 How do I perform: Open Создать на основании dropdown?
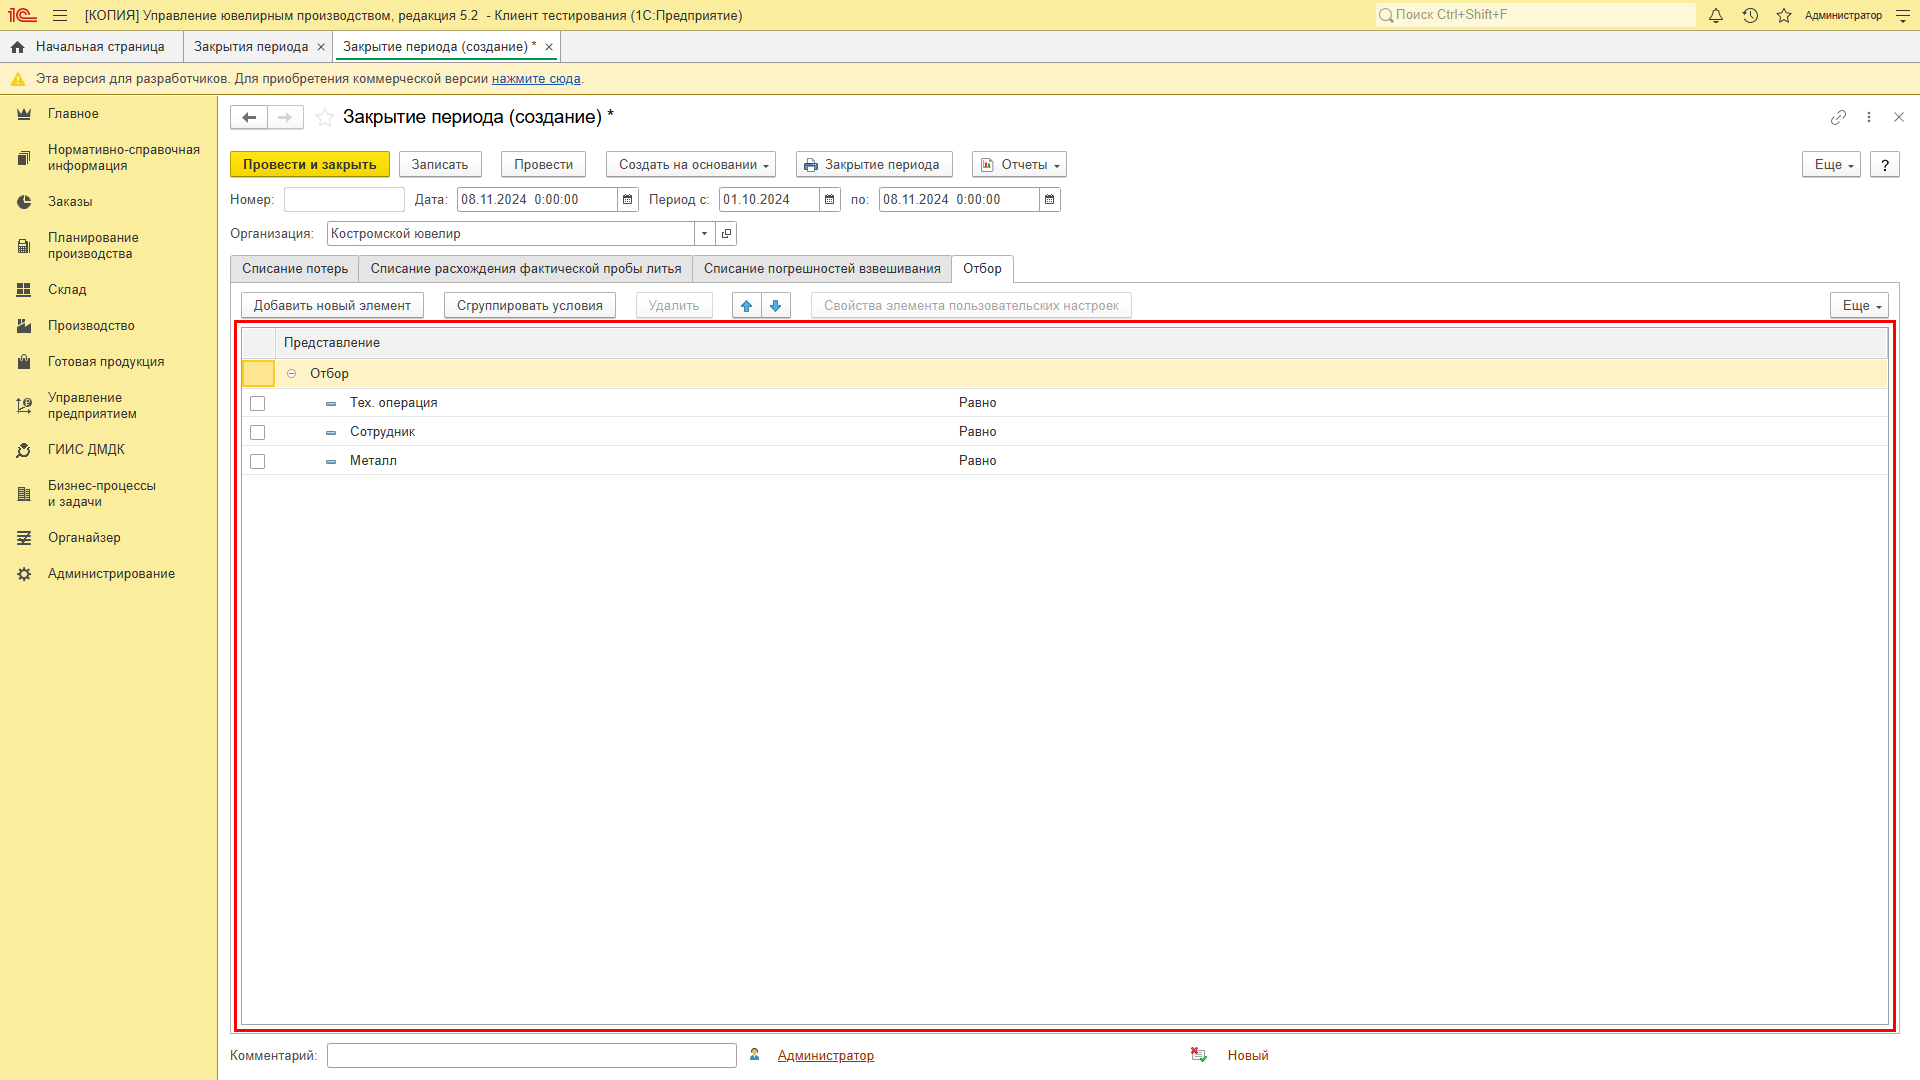[x=691, y=165]
